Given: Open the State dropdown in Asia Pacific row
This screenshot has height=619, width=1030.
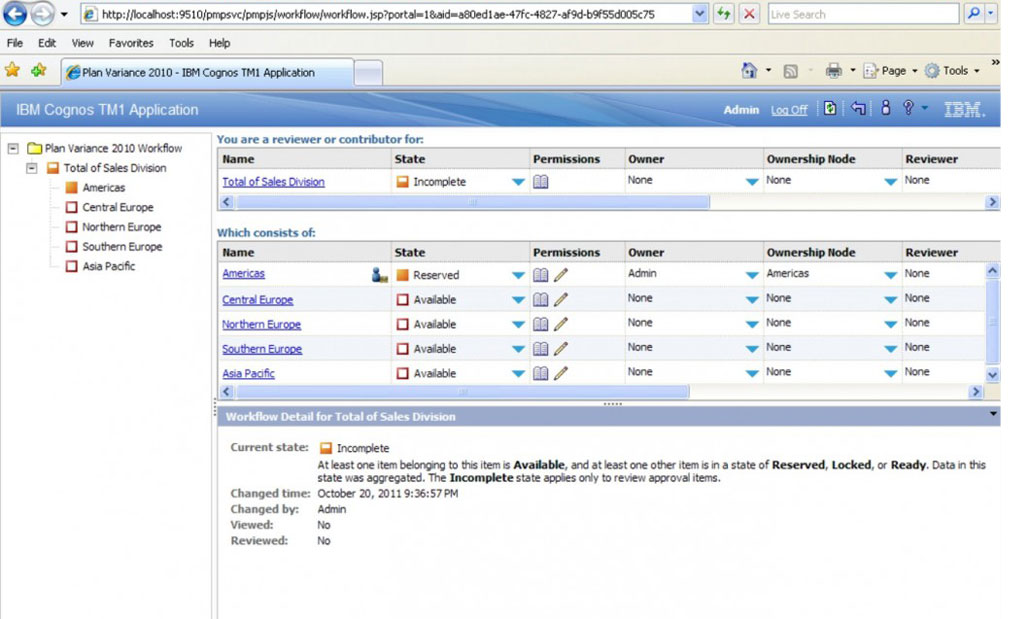Looking at the screenshot, I should (518, 373).
